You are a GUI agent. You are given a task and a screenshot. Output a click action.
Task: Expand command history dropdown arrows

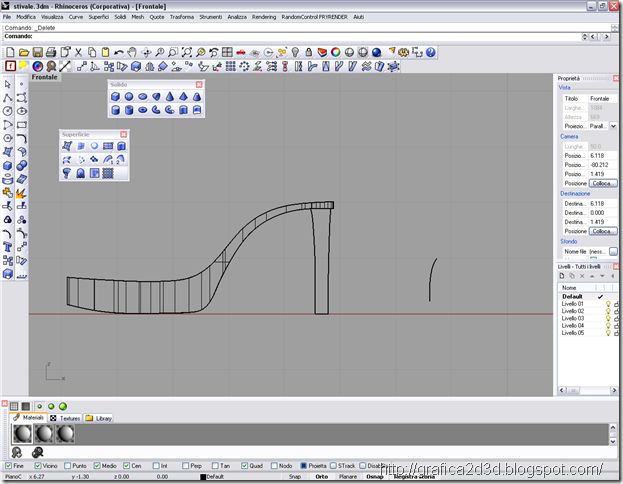tap(584, 37)
